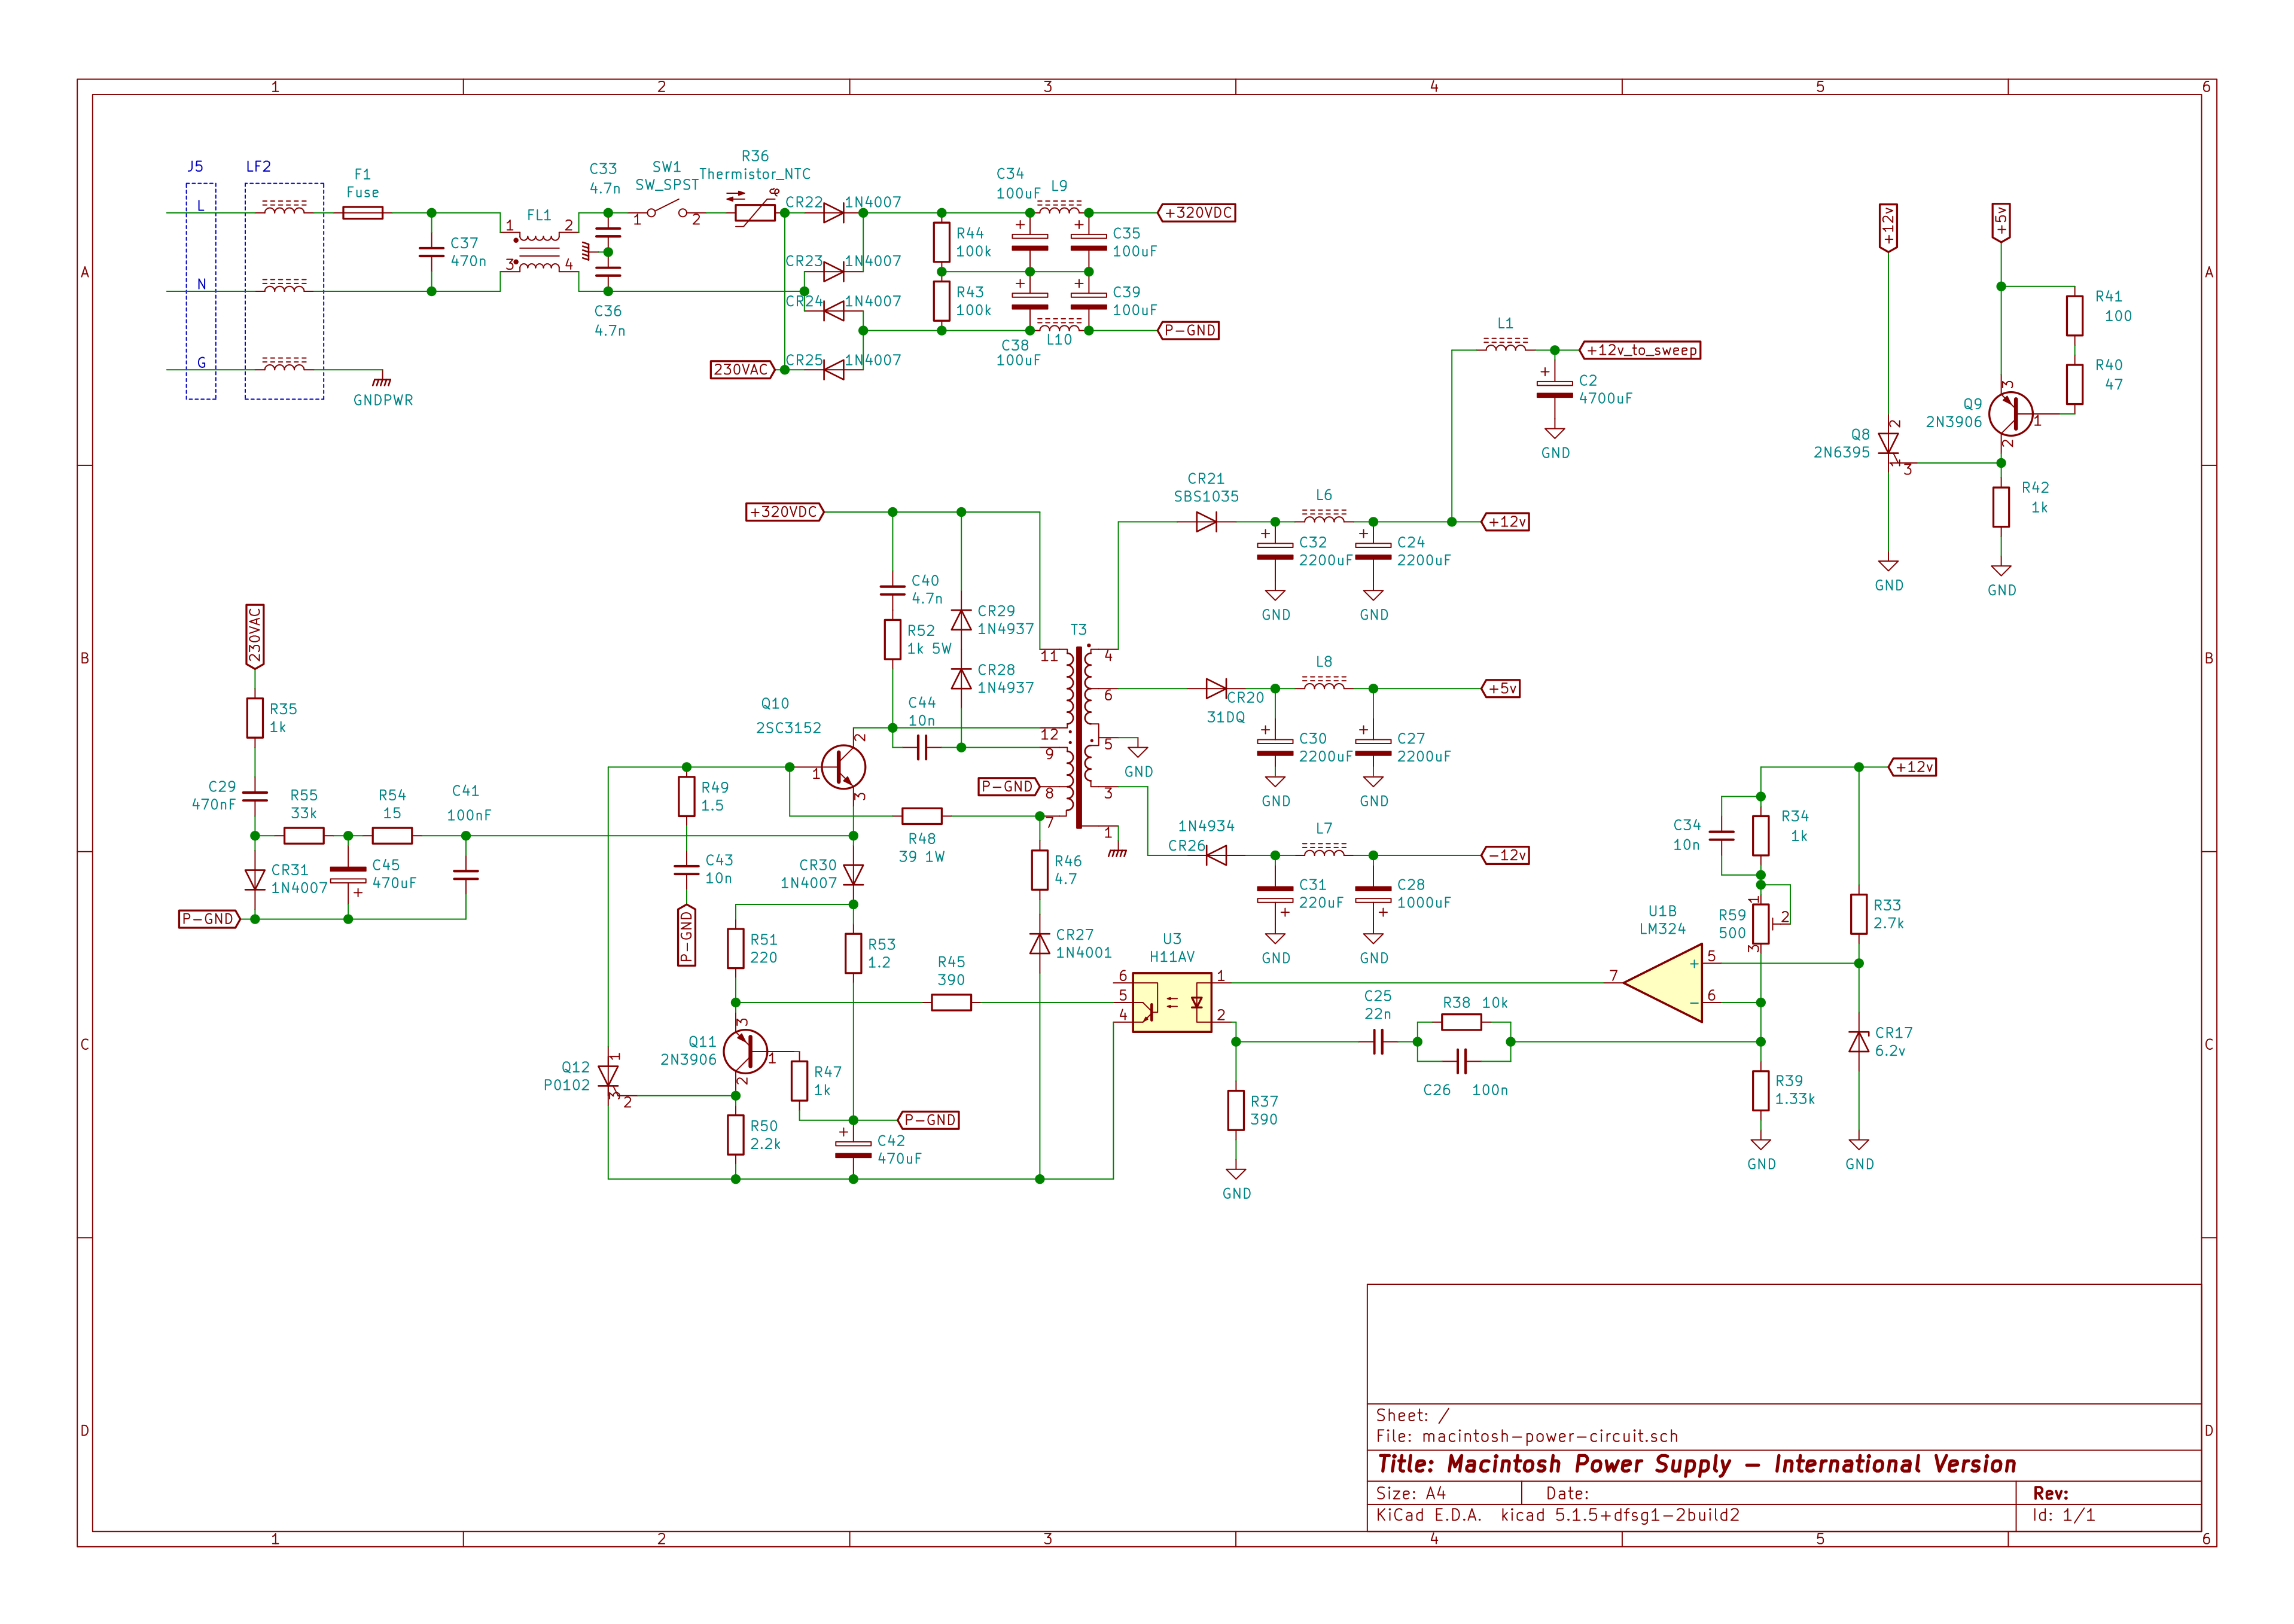Click the 230VAC net label flag
The width and height of the screenshot is (2294, 1624).
[742, 369]
